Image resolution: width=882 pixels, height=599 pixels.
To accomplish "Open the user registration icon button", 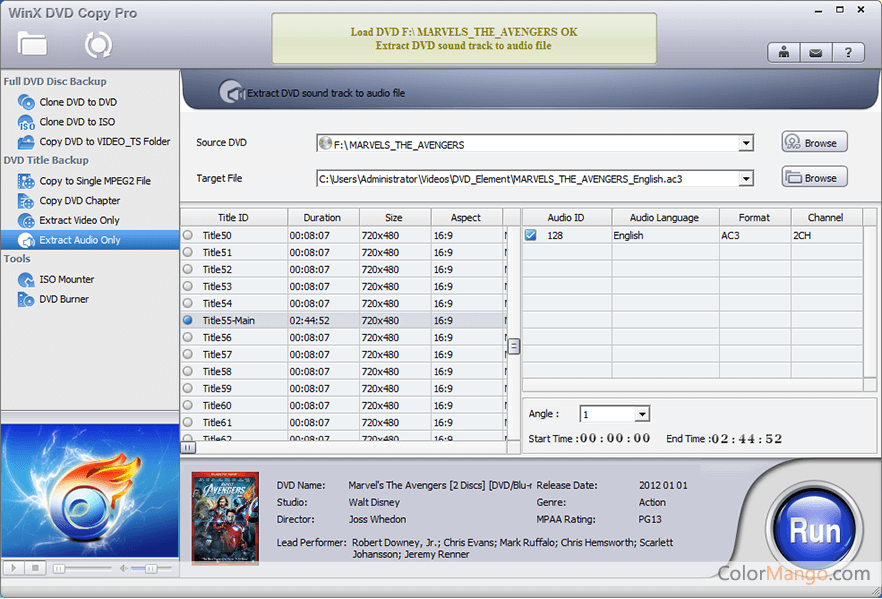I will 783,53.
